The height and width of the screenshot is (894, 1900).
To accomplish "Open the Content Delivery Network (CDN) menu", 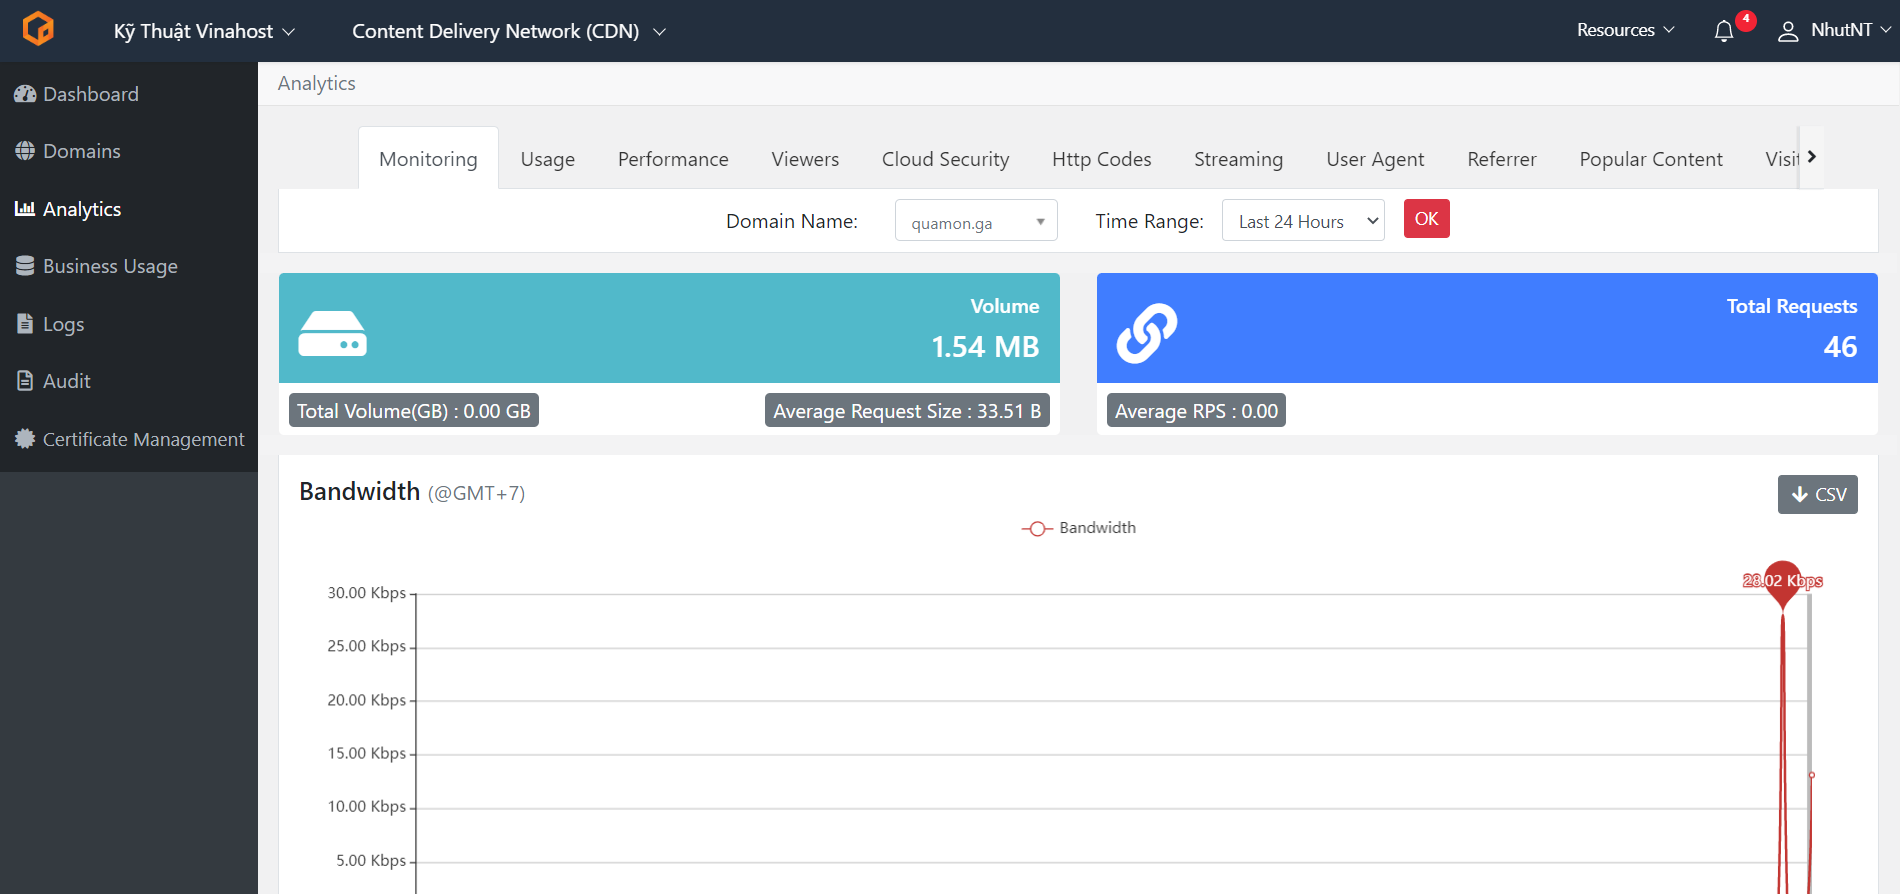I will point(509,31).
